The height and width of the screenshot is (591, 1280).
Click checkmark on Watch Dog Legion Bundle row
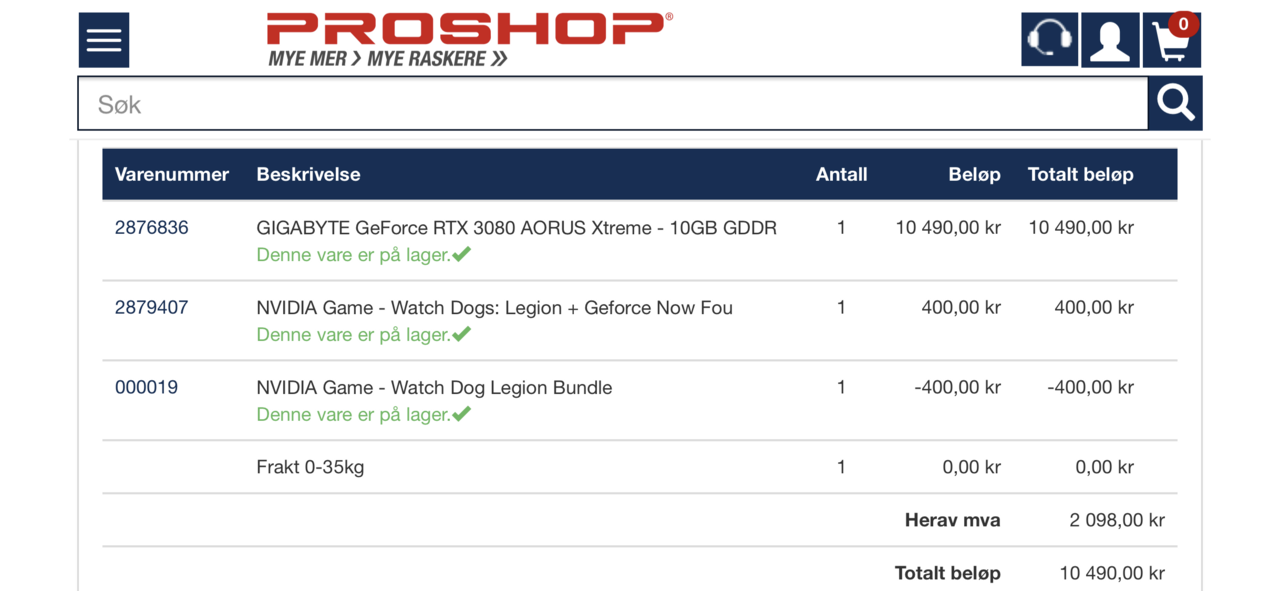click(x=461, y=414)
